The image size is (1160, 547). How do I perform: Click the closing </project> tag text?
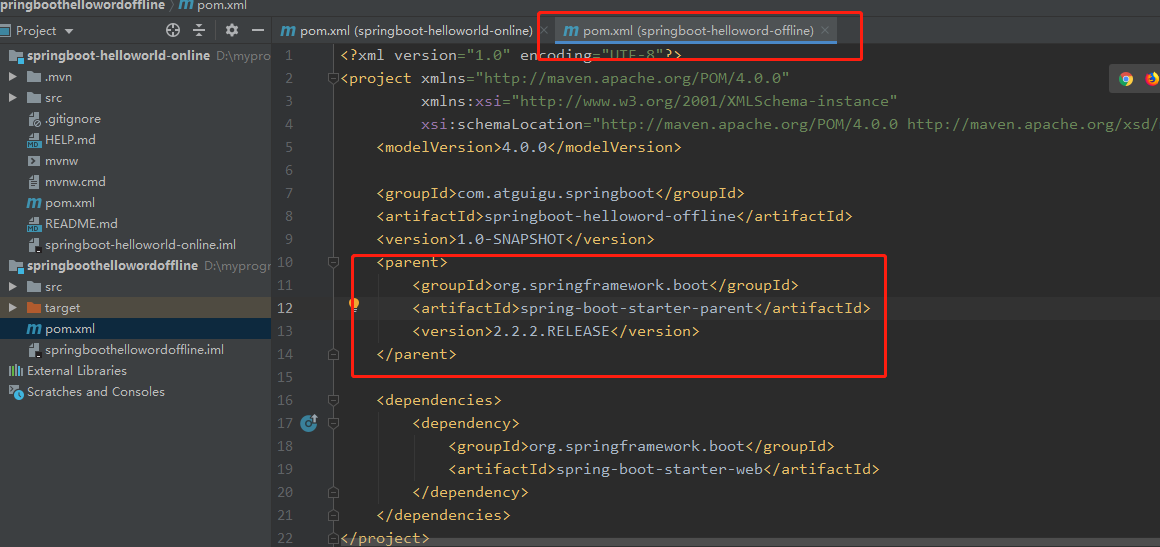(385, 538)
